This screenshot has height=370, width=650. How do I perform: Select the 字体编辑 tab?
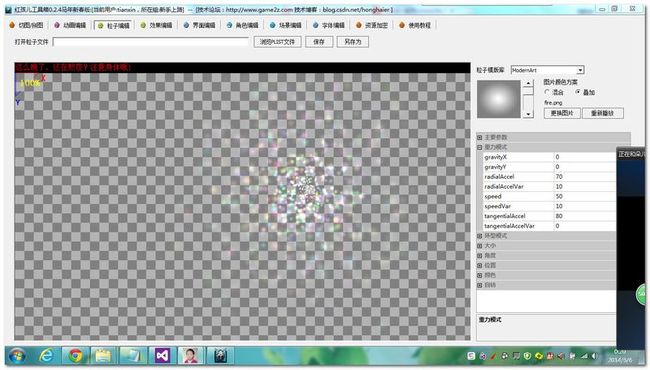click(x=329, y=25)
